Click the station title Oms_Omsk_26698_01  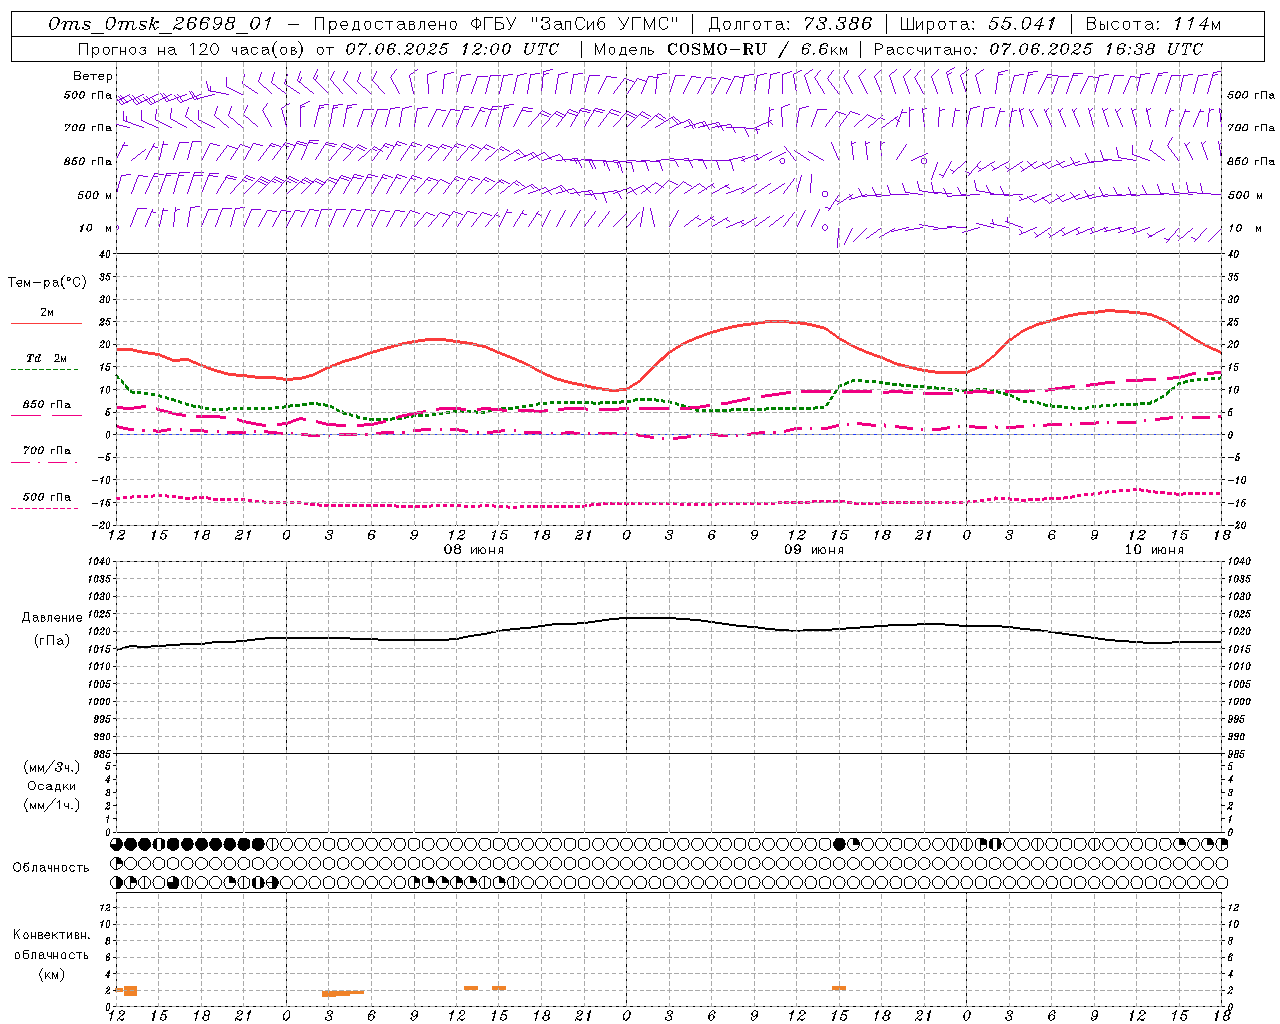point(160,24)
